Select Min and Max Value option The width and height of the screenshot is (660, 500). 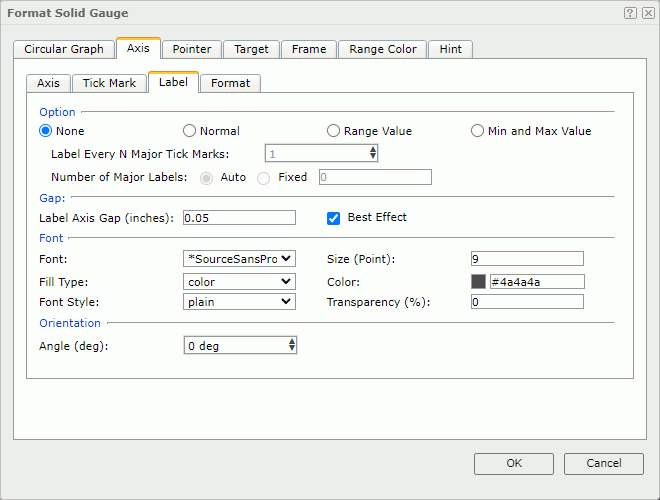tap(478, 131)
